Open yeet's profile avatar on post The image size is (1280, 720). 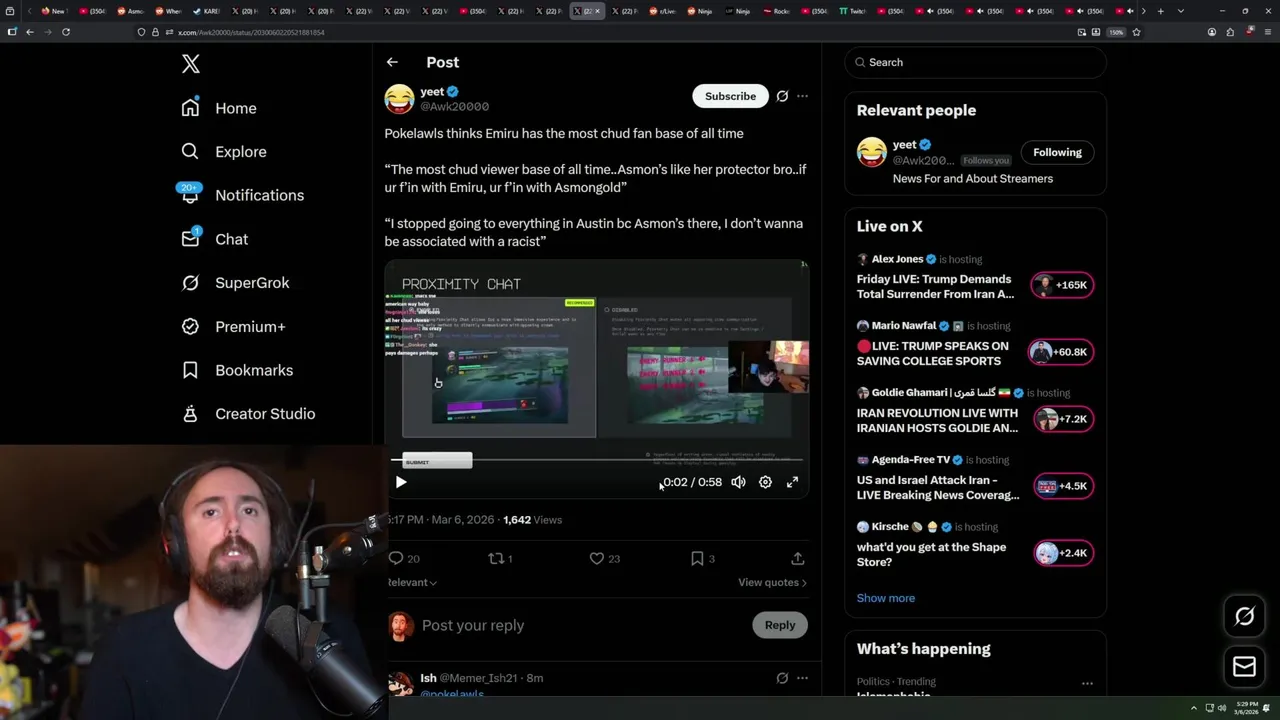pyautogui.click(x=399, y=99)
